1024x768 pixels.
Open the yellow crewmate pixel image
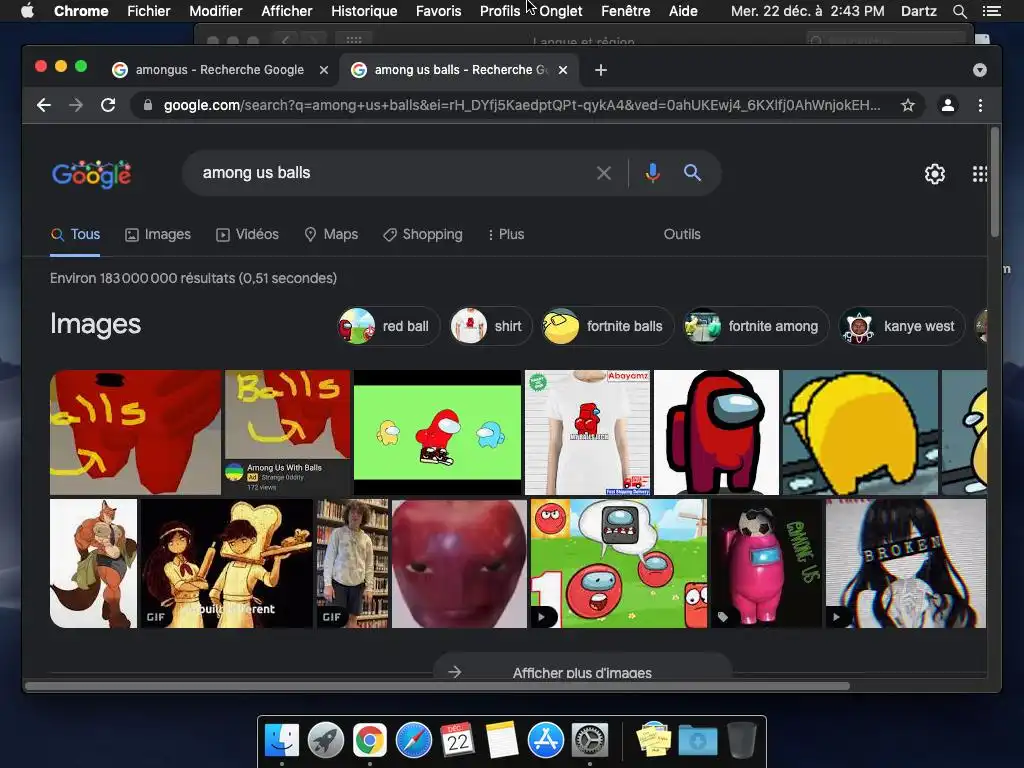tap(860, 432)
